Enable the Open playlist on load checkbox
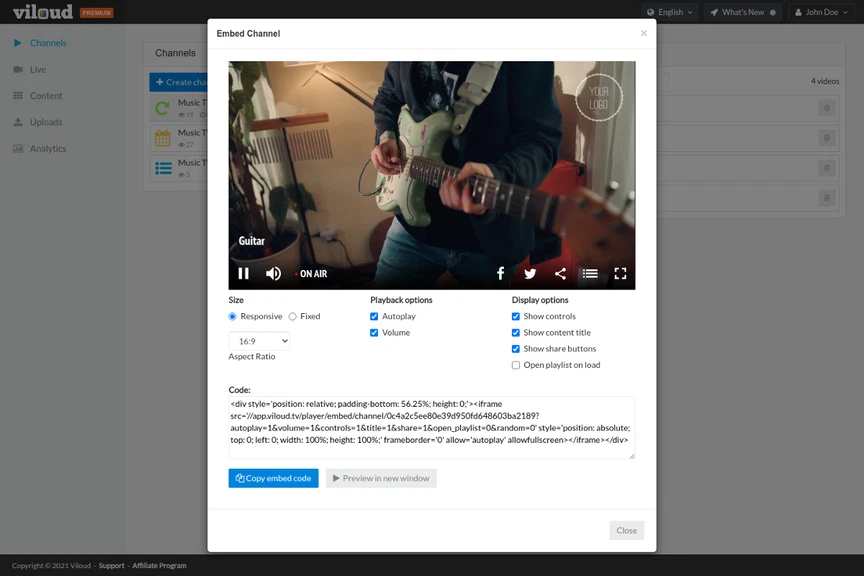Viewport: 864px width, 576px height. (515, 364)
